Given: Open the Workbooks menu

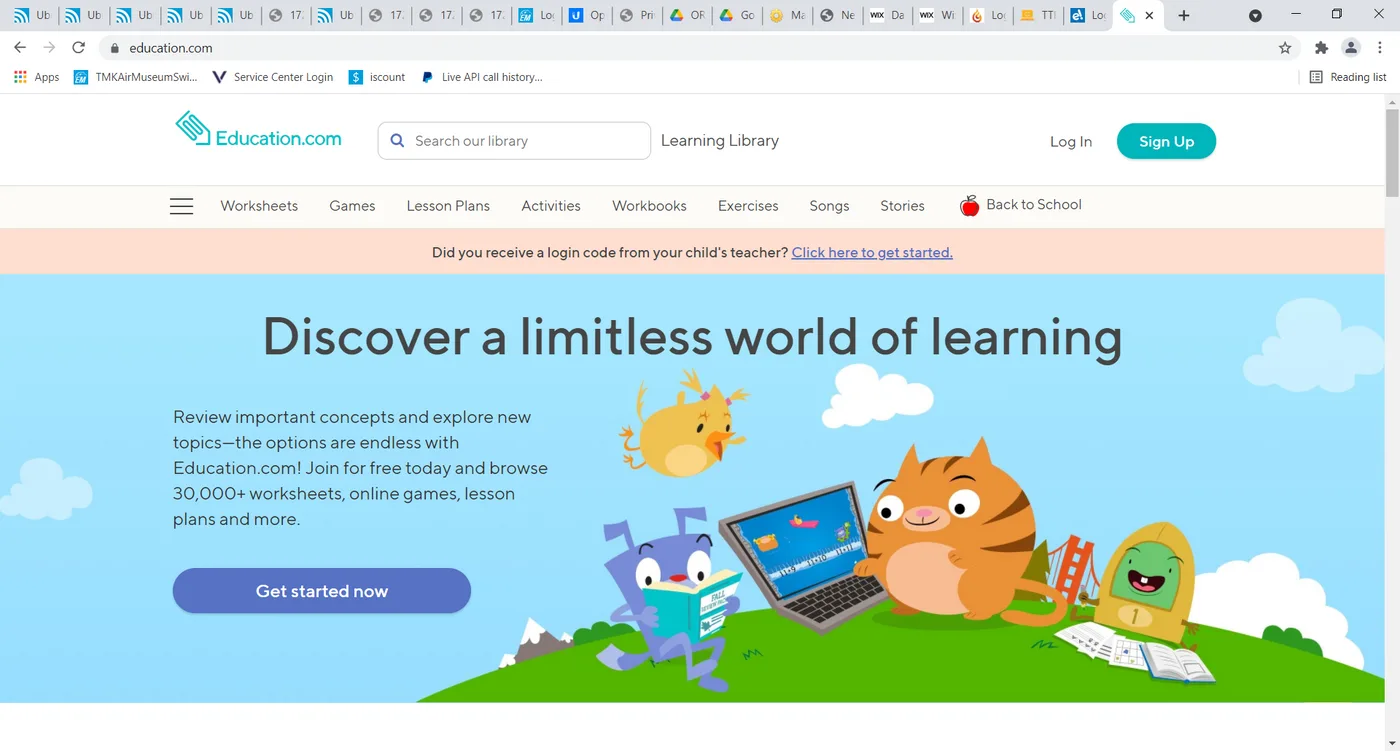Looking at the screenshot, I should coord(649,206).
